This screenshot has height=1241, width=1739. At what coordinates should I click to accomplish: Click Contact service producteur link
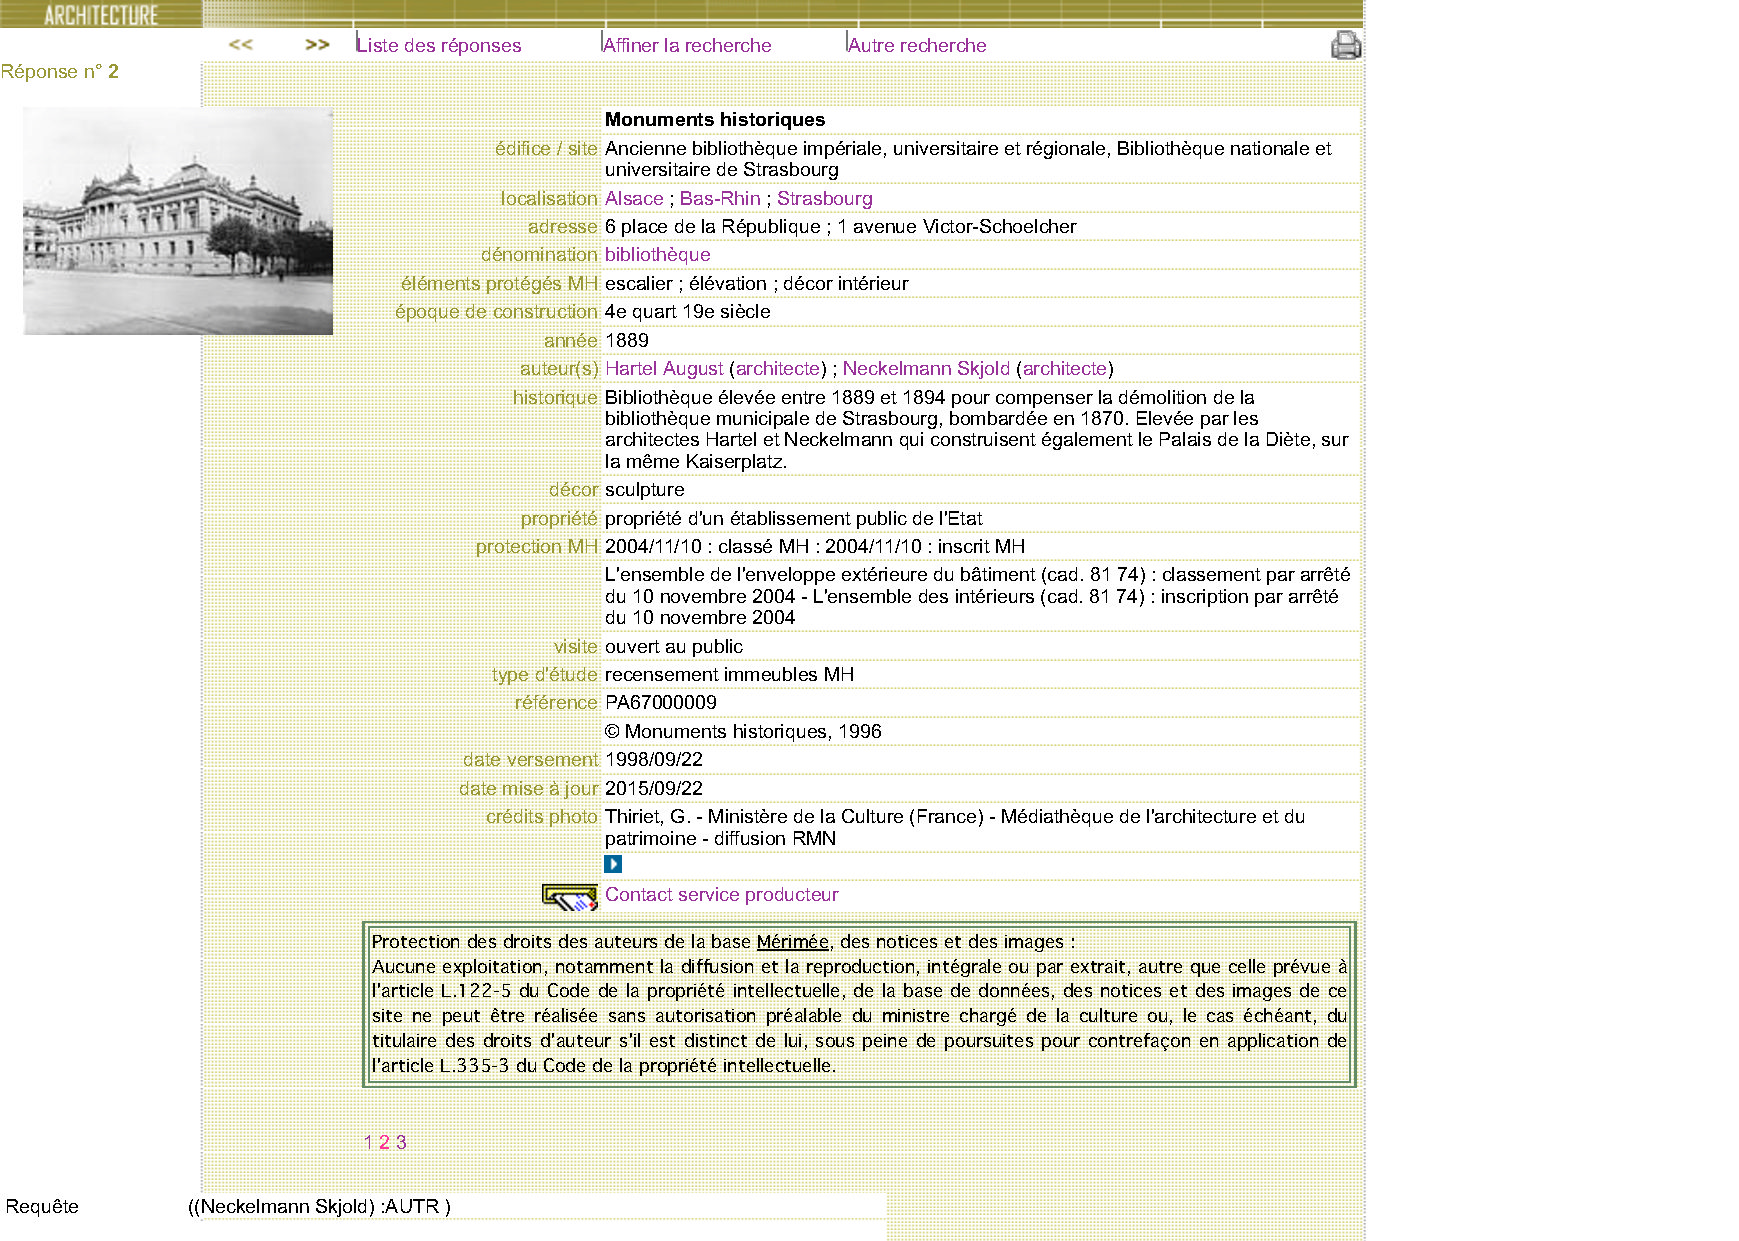click(x=721, y=895)
